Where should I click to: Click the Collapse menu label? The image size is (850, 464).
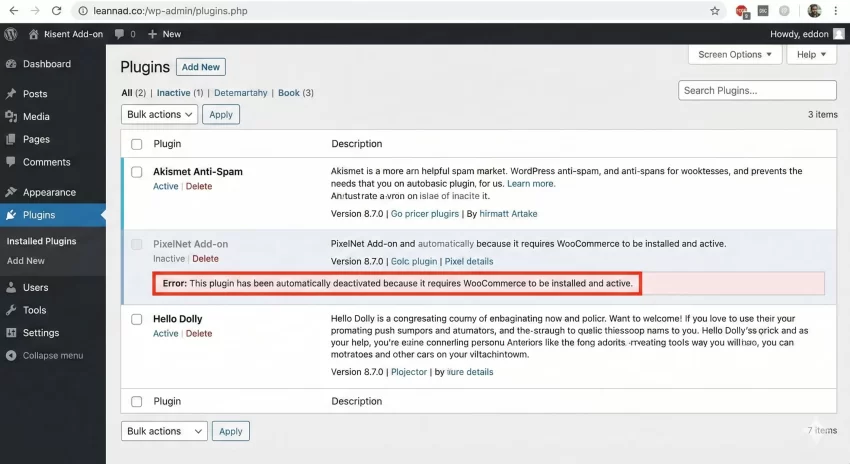click(x=53, y=356)
